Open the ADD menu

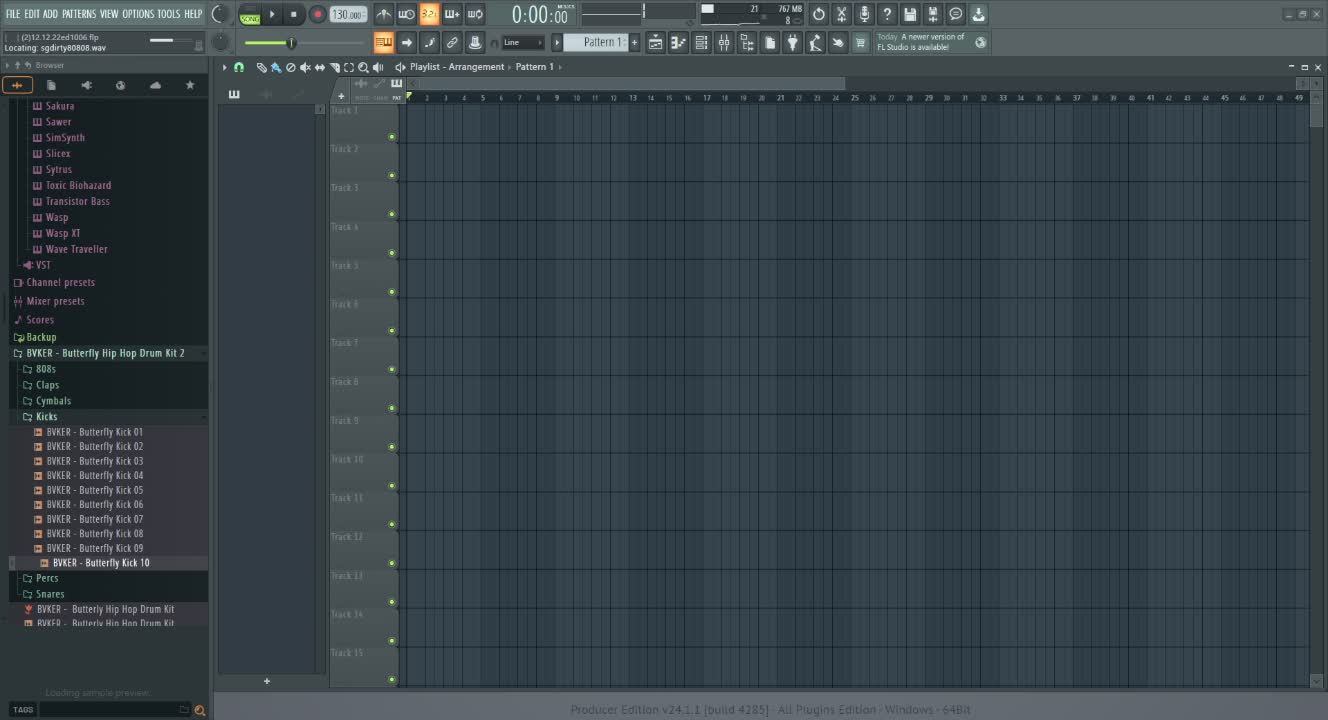51,14
